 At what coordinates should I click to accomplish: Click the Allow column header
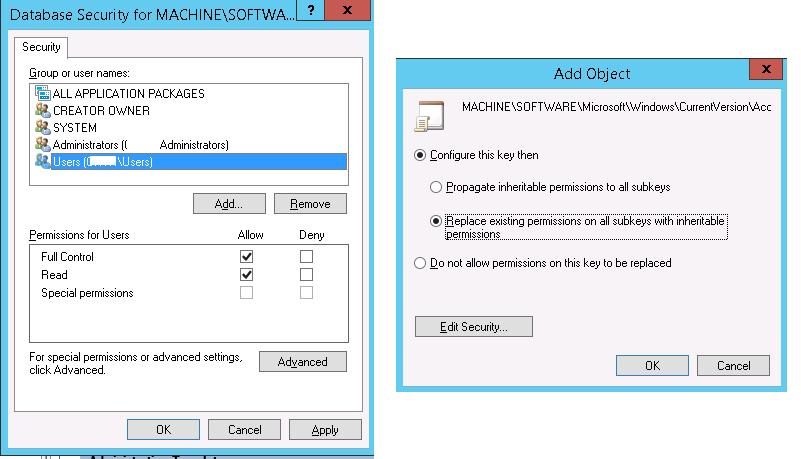pos(250,235)
